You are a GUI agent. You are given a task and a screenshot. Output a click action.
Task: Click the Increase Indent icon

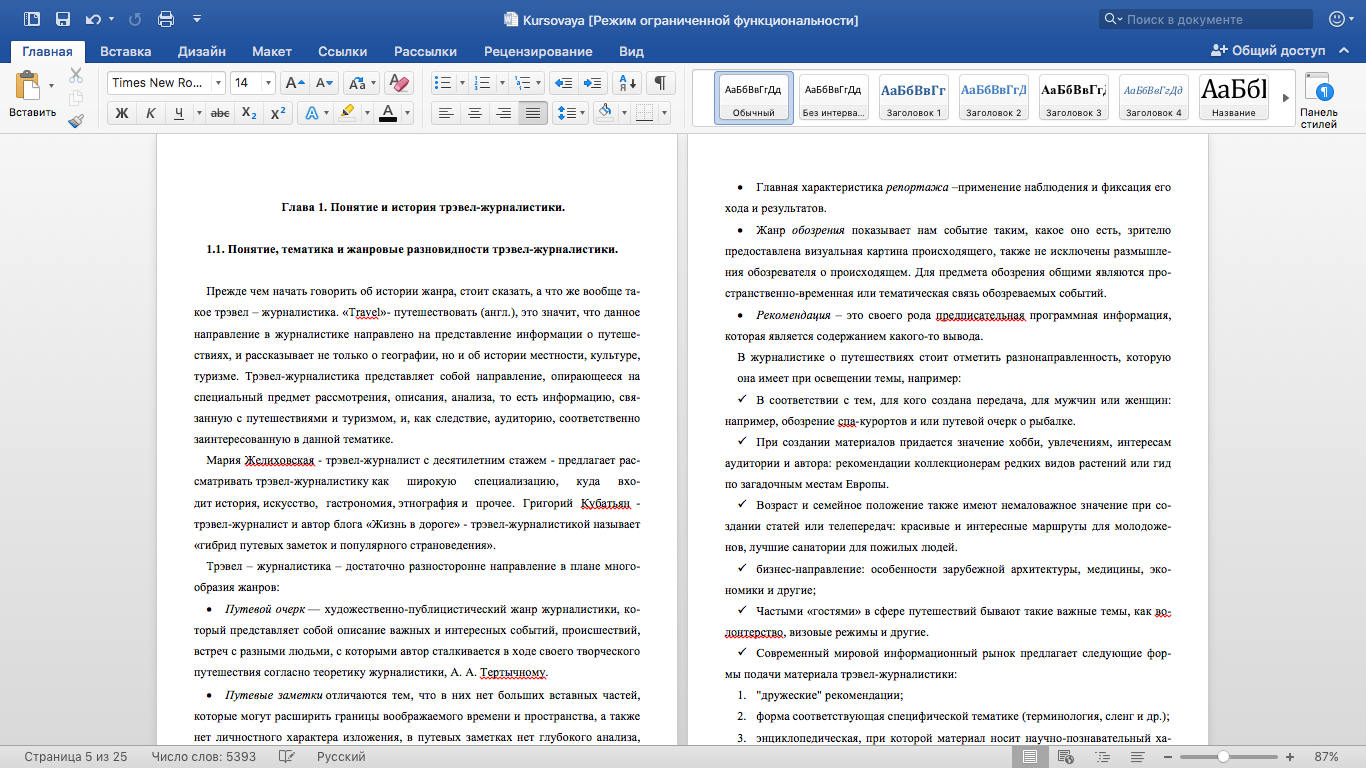(592, 83)
